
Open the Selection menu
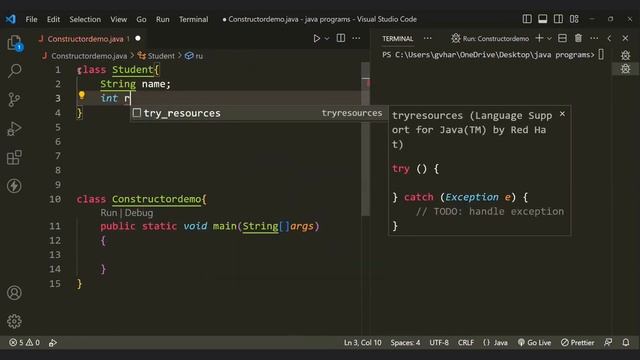85,19
